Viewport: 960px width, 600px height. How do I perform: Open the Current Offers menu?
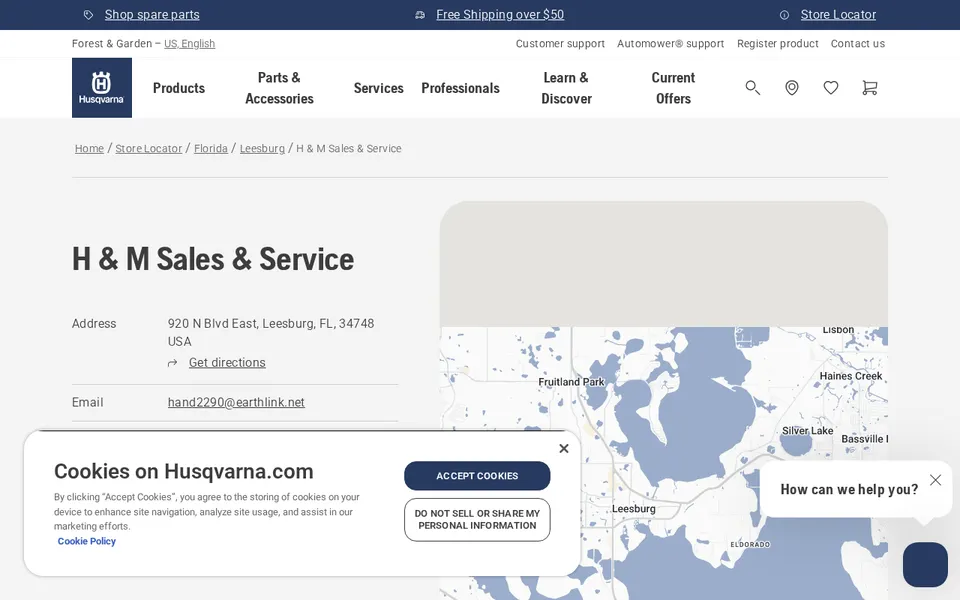(673, 88)
